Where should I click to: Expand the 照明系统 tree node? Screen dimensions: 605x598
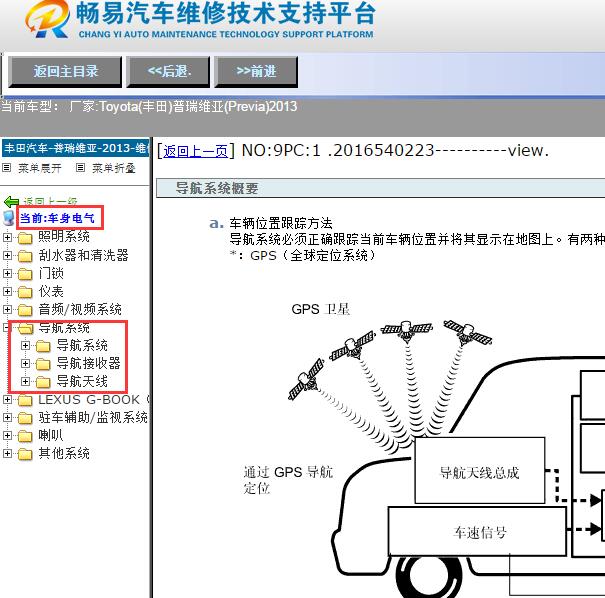7,237
